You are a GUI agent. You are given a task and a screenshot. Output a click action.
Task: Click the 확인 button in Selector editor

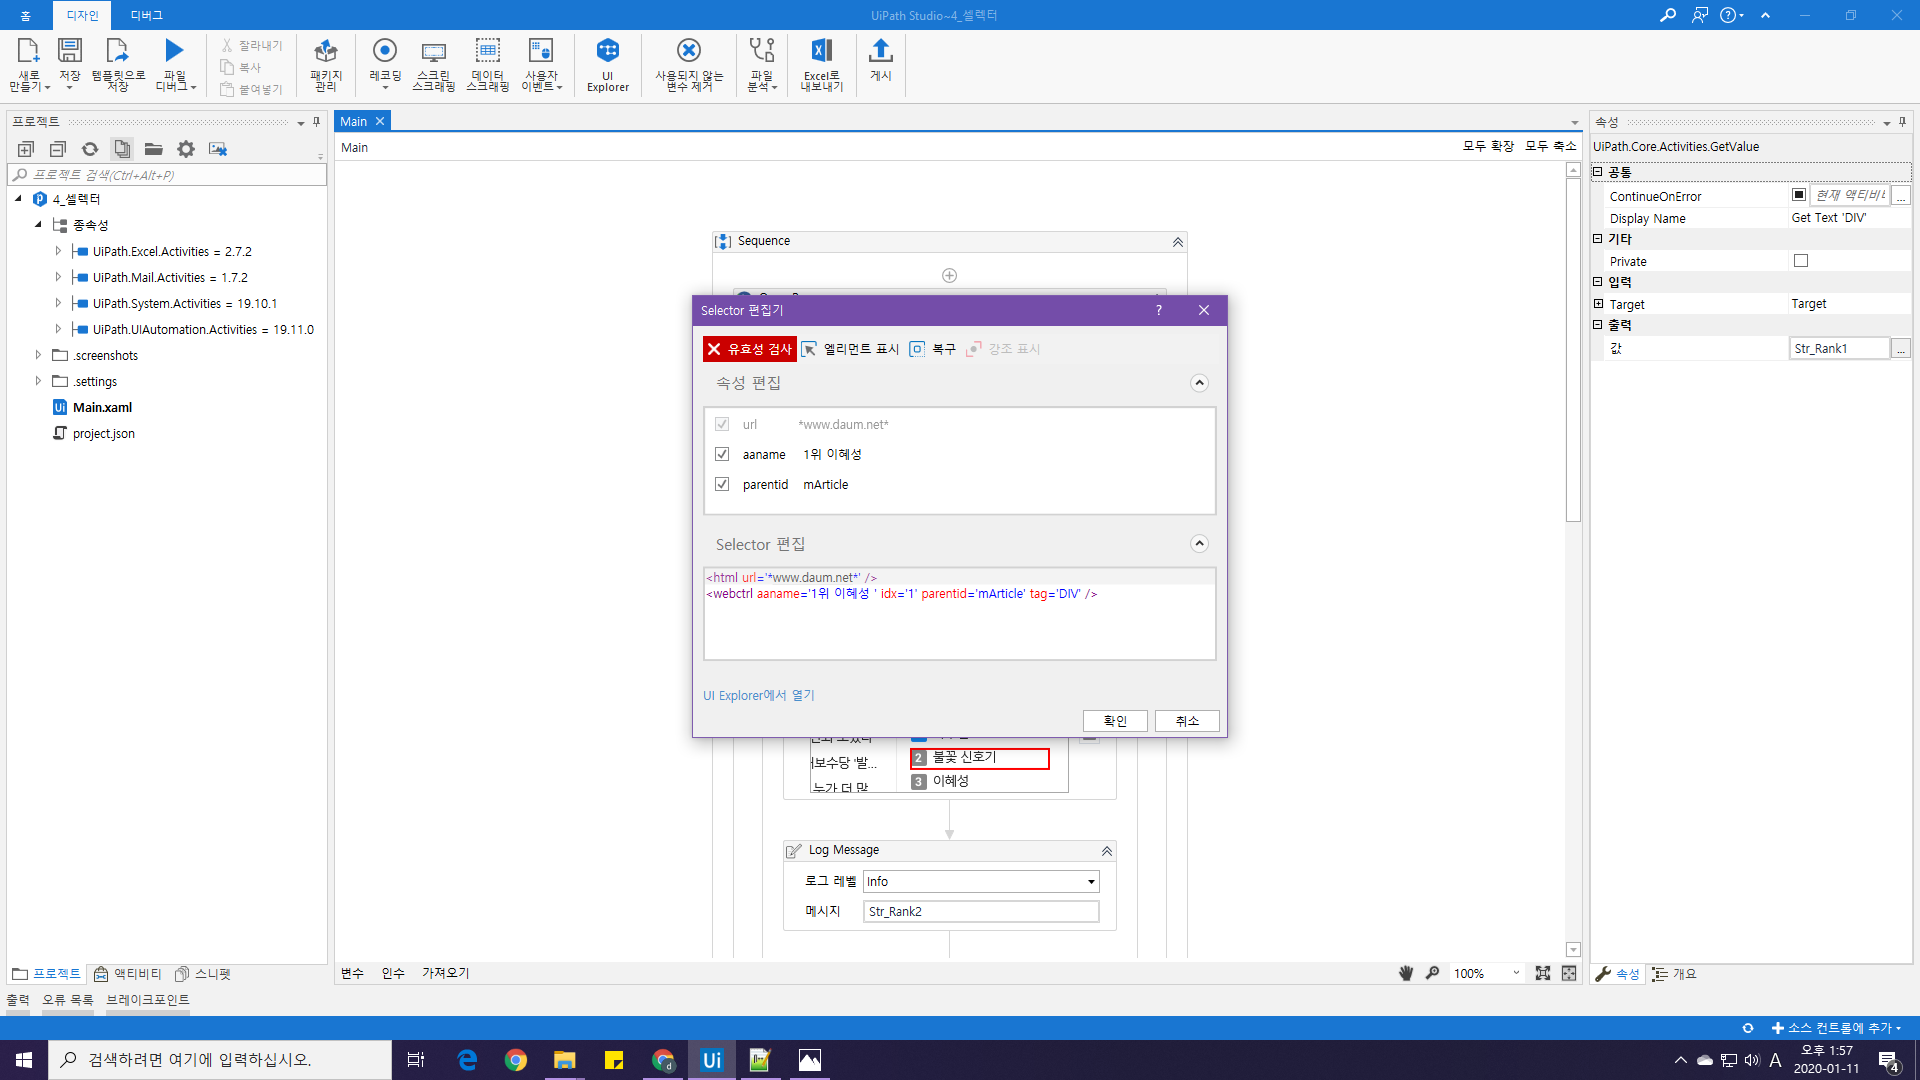click(1114, 721)
